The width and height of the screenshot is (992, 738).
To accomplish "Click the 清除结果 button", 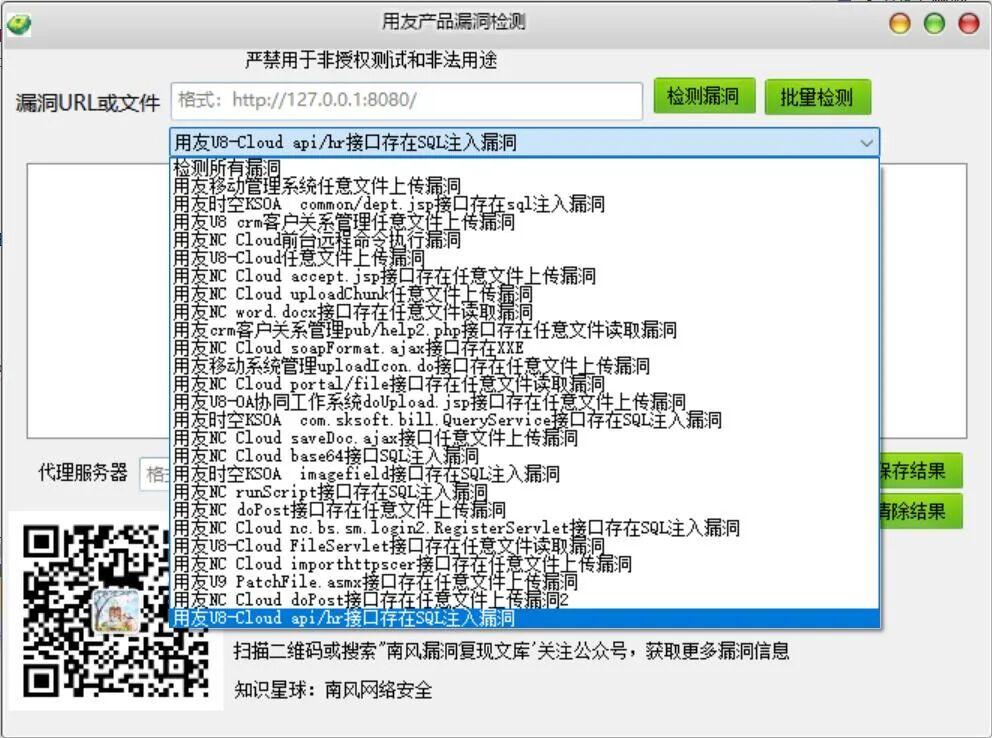I will 921,511.
